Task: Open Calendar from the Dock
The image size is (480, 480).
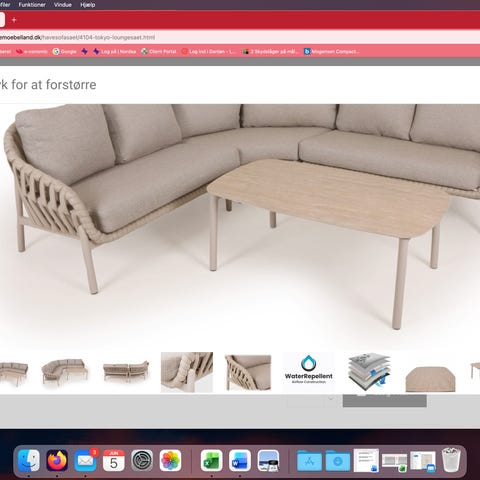Action: click(x=114, y=460)
